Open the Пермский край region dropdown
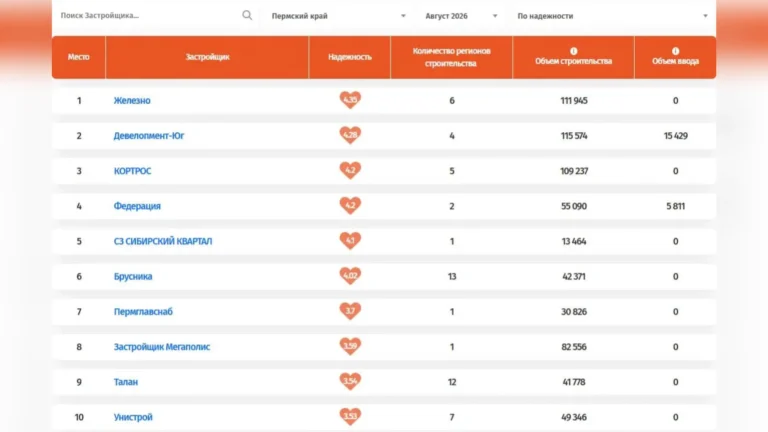This screenshot has width=768, height=432. pos(338,16)
